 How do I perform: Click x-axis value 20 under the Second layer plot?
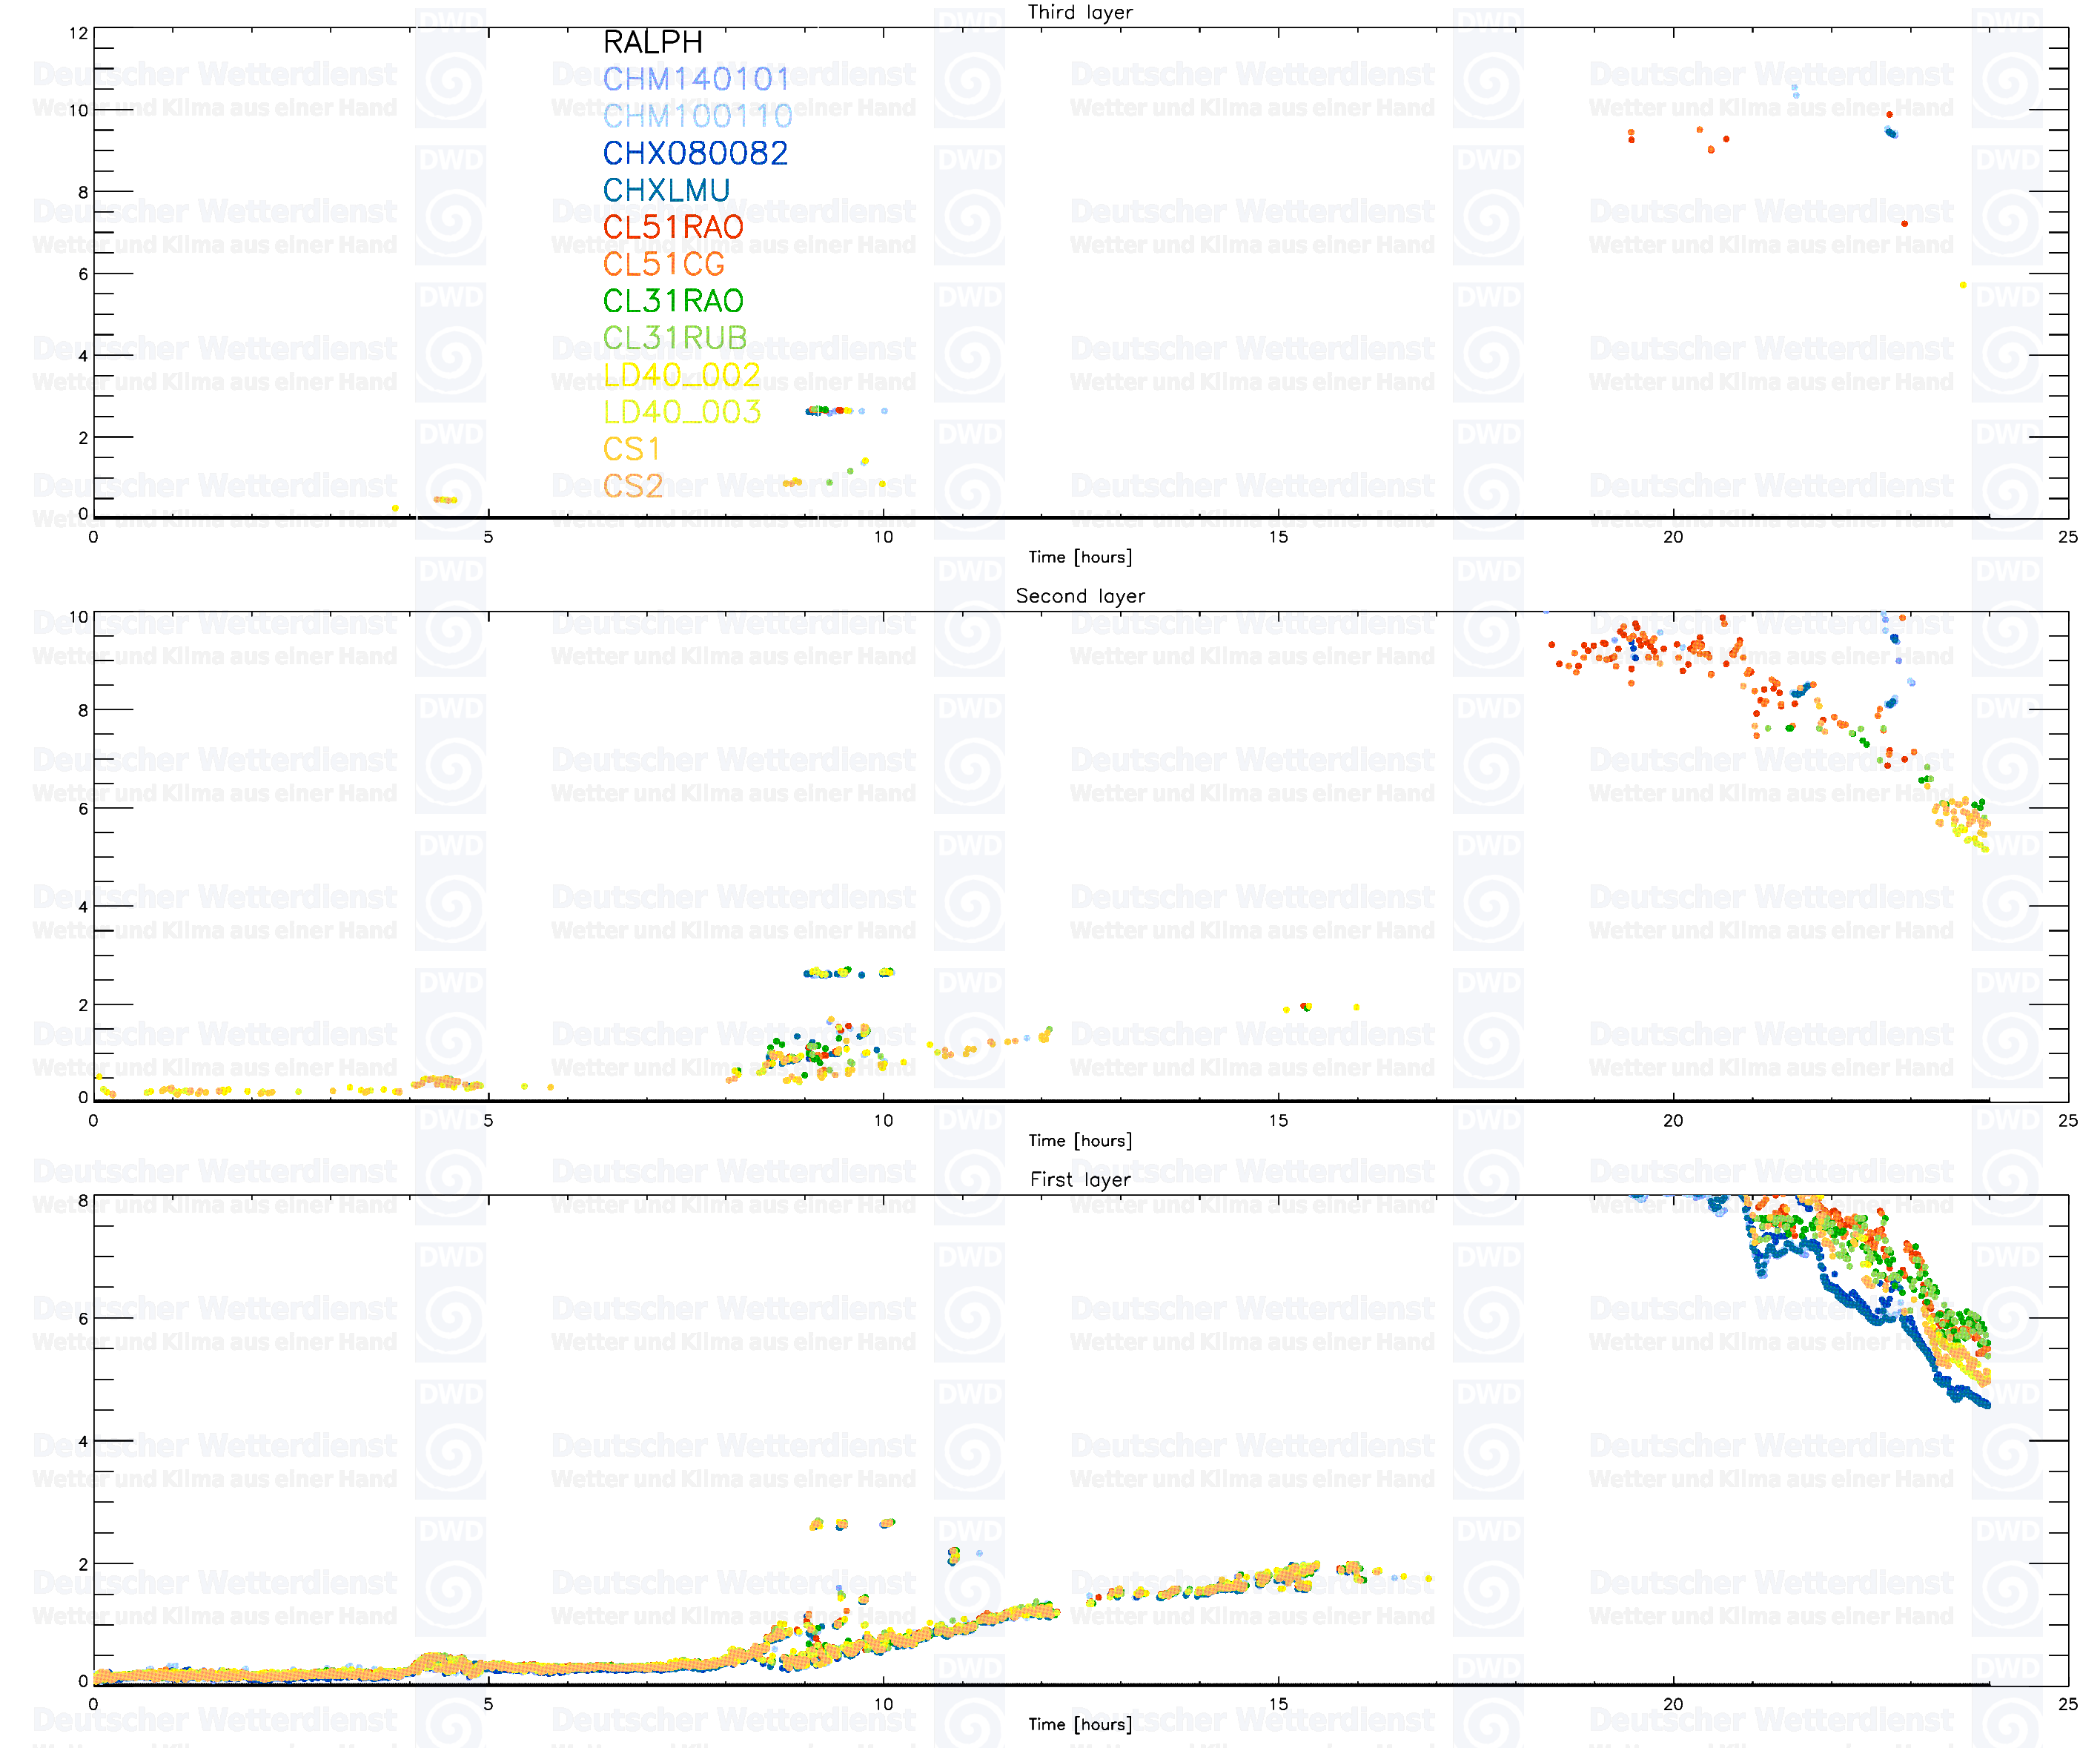tap(1673, 1121)
